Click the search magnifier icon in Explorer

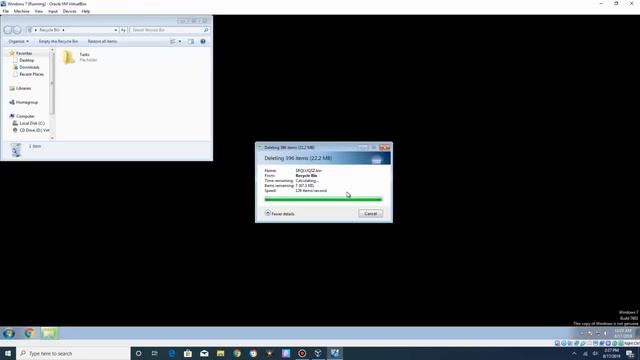[206, 30]
